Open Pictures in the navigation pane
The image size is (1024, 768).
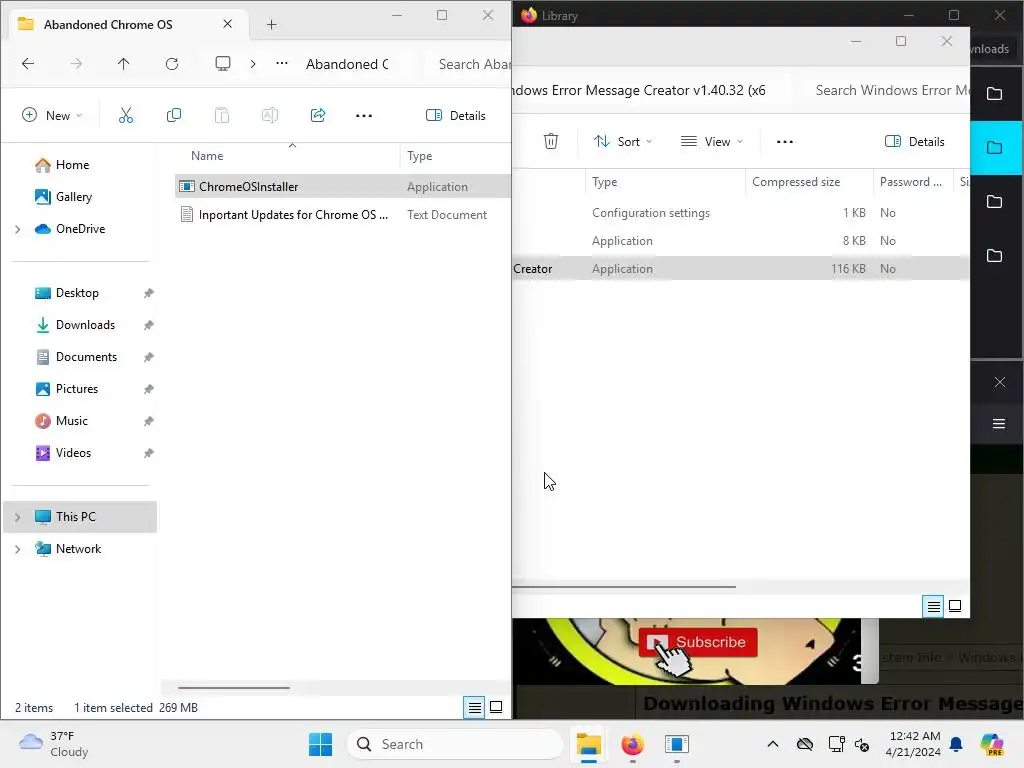click(66, 389)
